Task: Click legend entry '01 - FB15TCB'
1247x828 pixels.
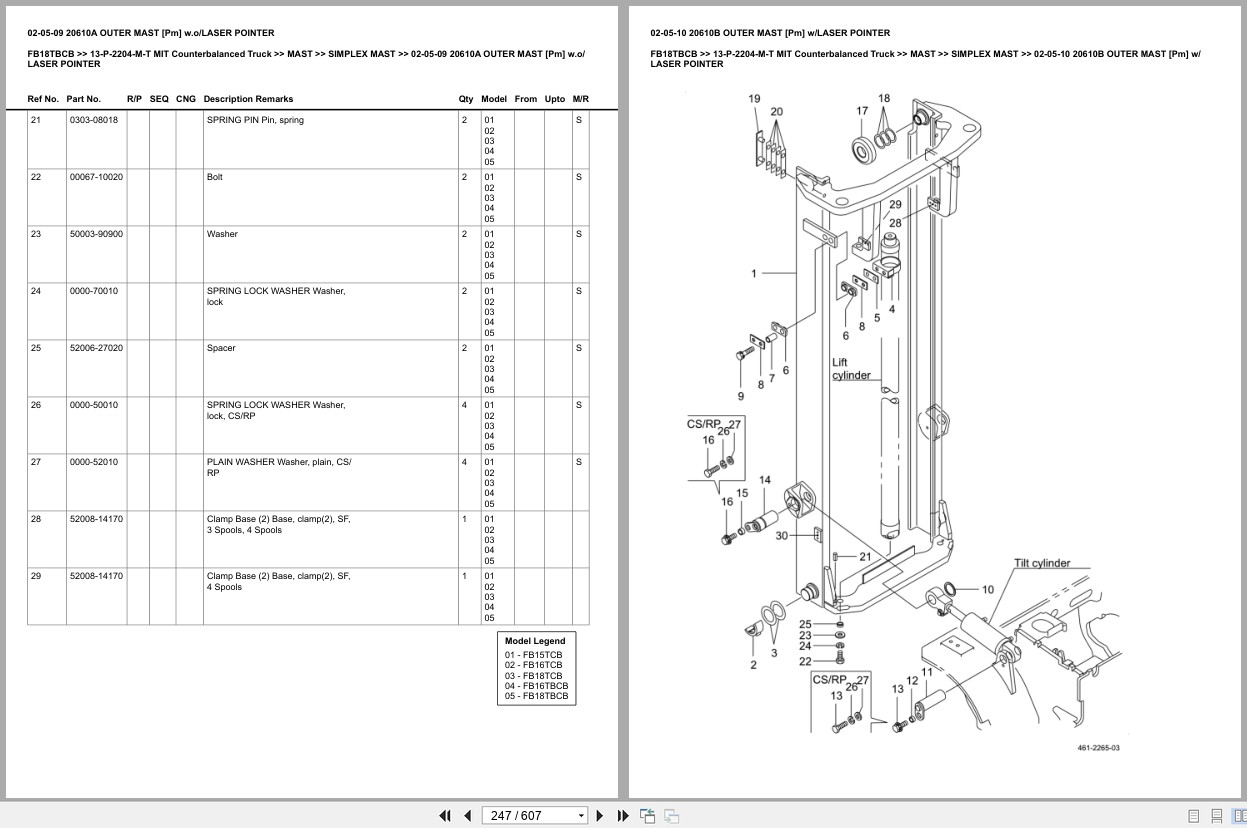Action: click(x=533, y=655)
